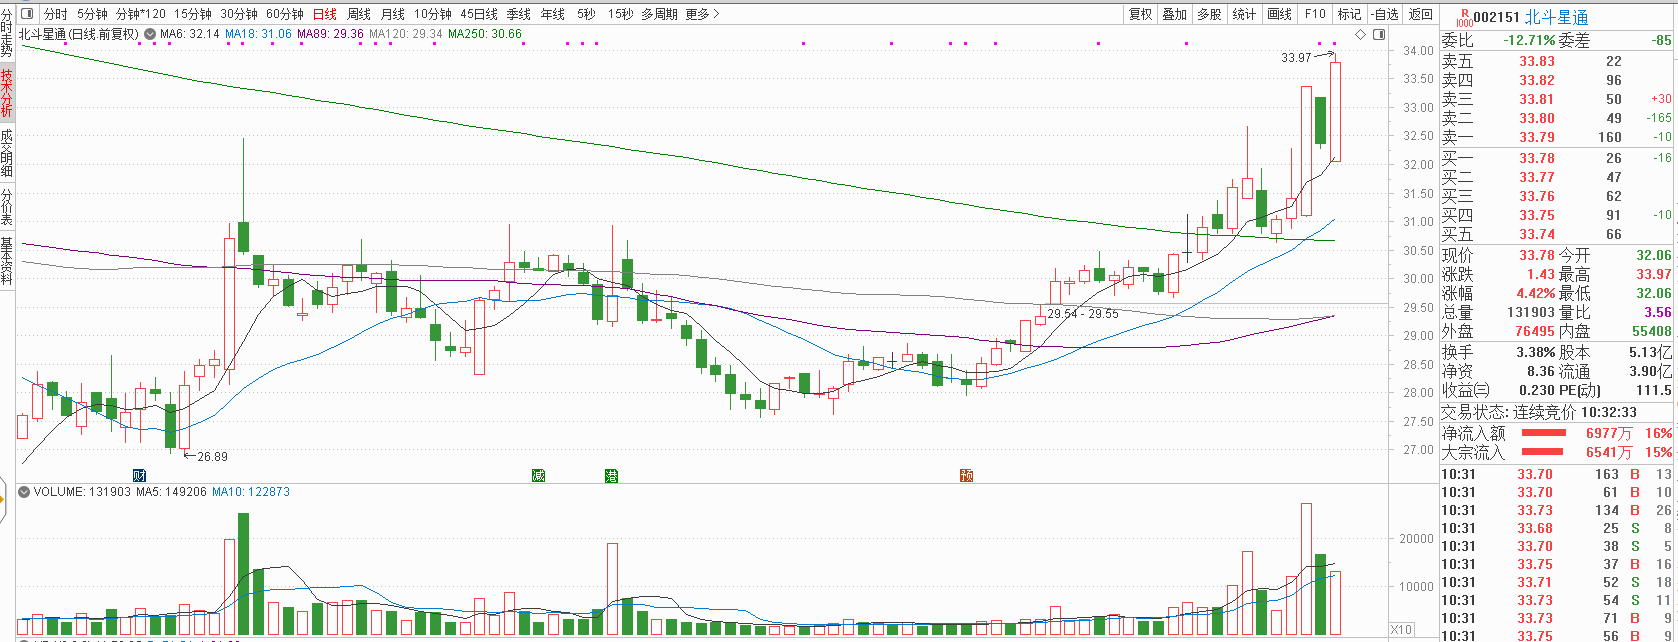Click the 预 forecast marker
Screen dimensions: 1678x642
point(966,475)
